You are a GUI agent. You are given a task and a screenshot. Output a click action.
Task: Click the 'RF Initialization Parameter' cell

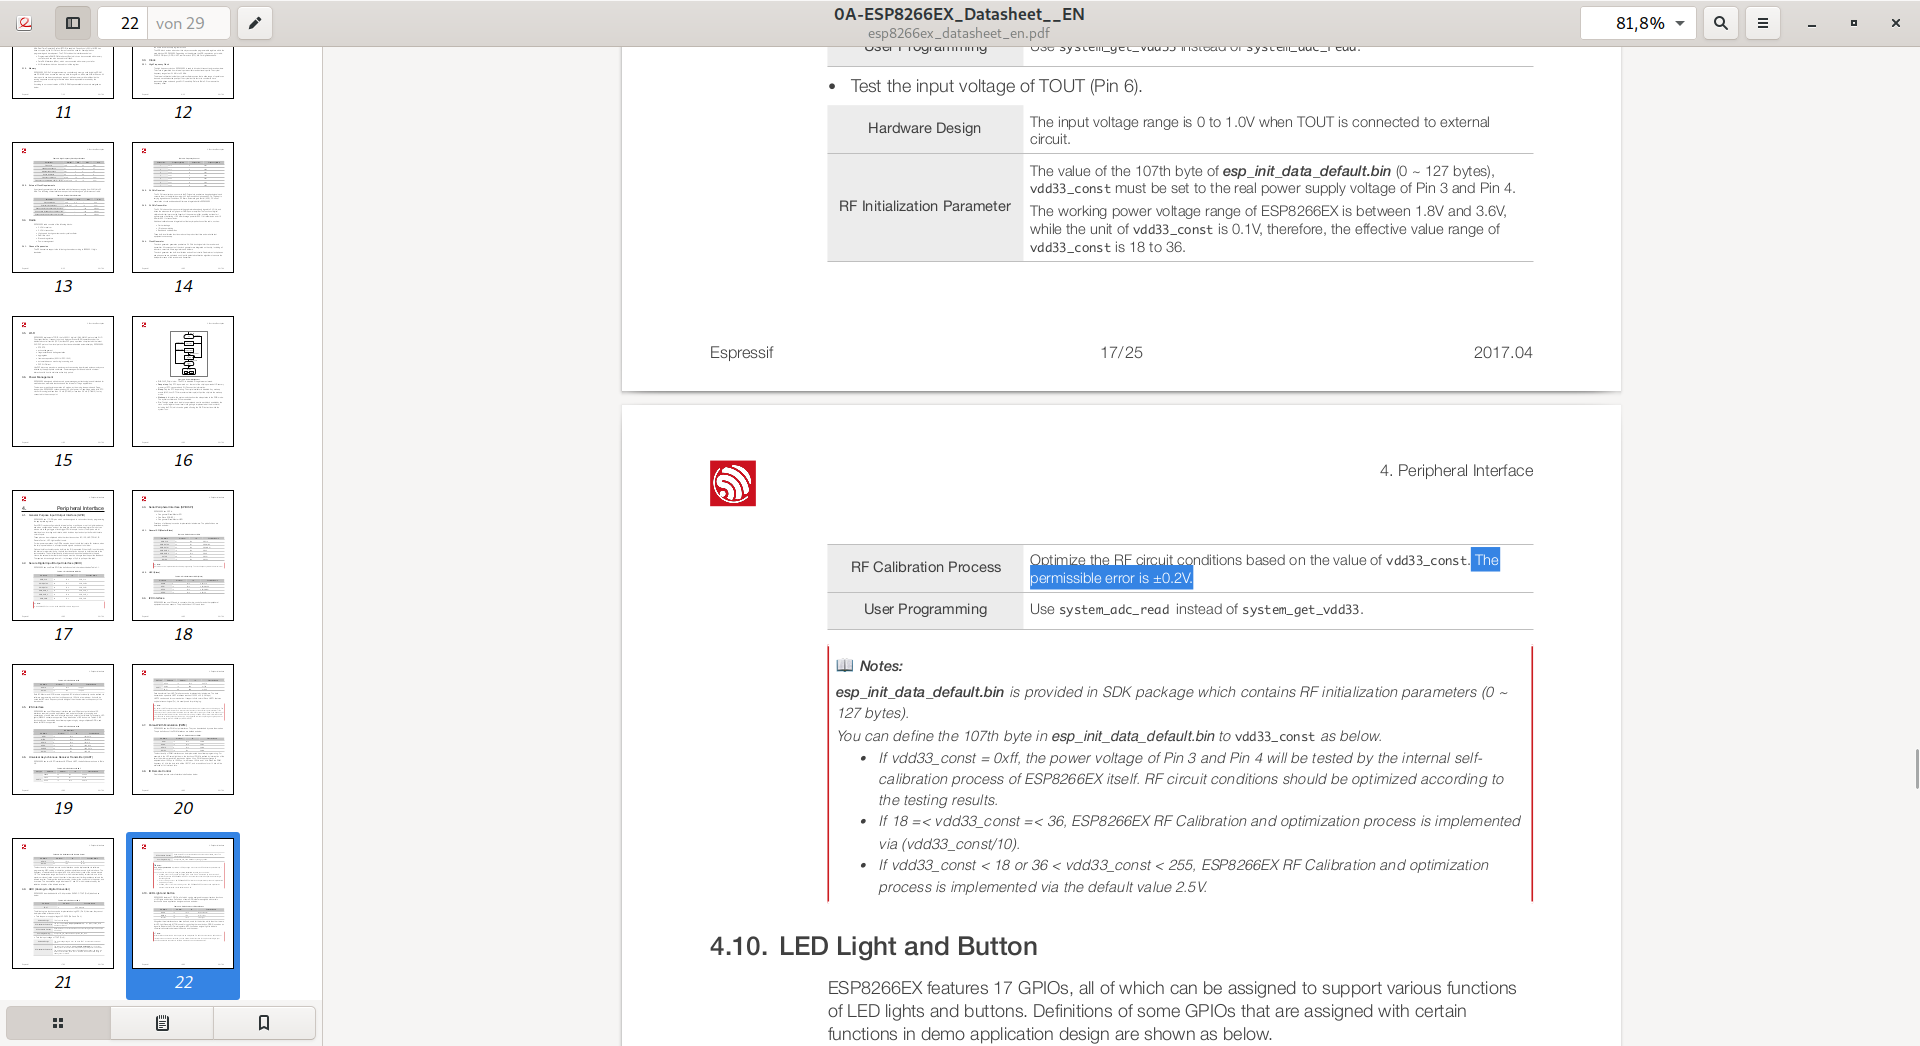pyautogui.click(x=925, y=206)
